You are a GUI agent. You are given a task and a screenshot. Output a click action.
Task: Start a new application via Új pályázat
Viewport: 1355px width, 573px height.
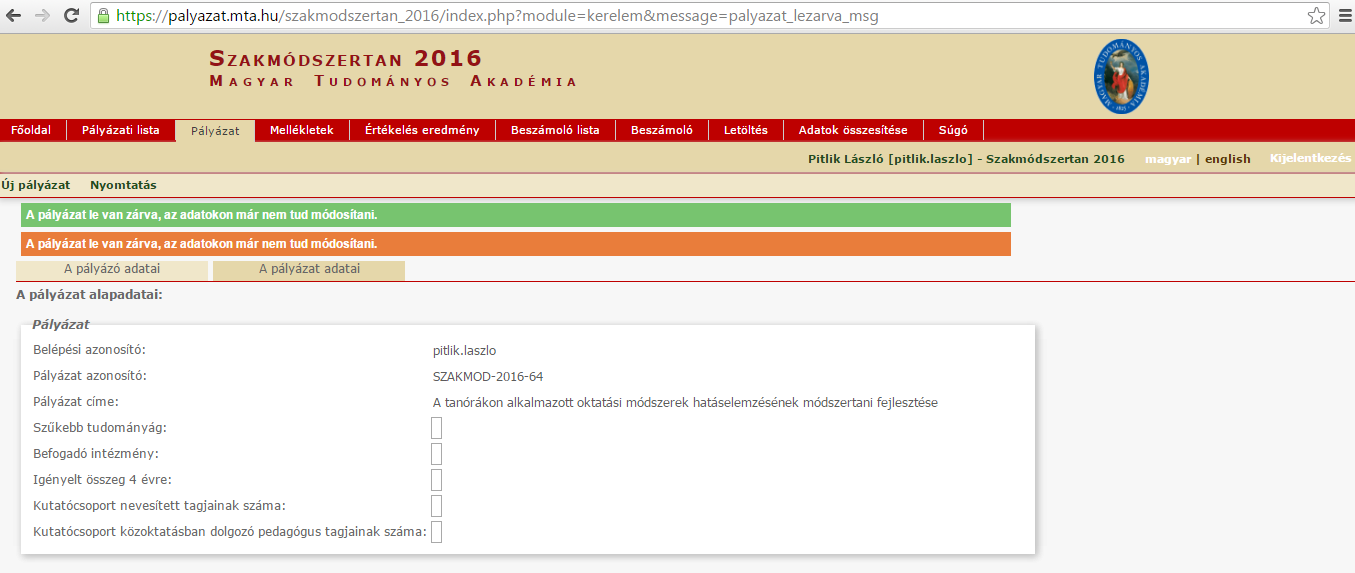35,185
